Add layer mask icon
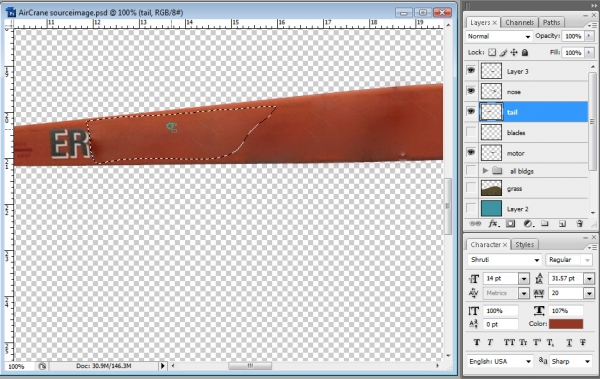Screen dimensions: 600x379 [x=510, y=224]
